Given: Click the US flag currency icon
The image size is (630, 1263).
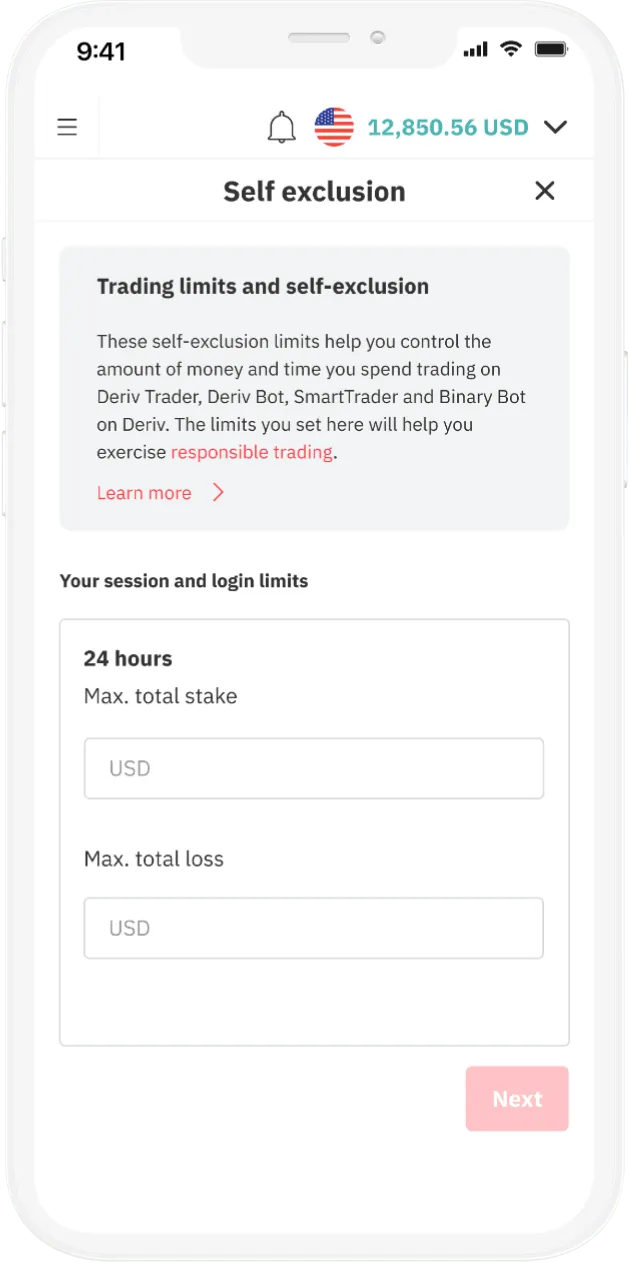Looking at the screenshot, I should point(333,127).
